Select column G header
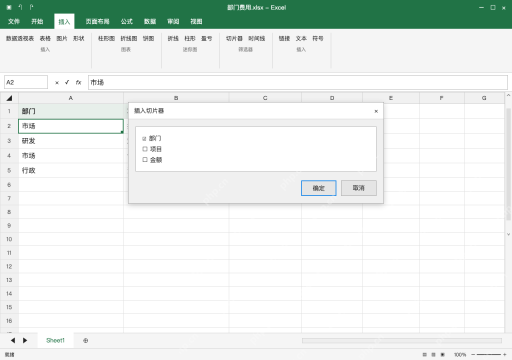This screenshot has width=512, height=360. (x=484, y=98)
